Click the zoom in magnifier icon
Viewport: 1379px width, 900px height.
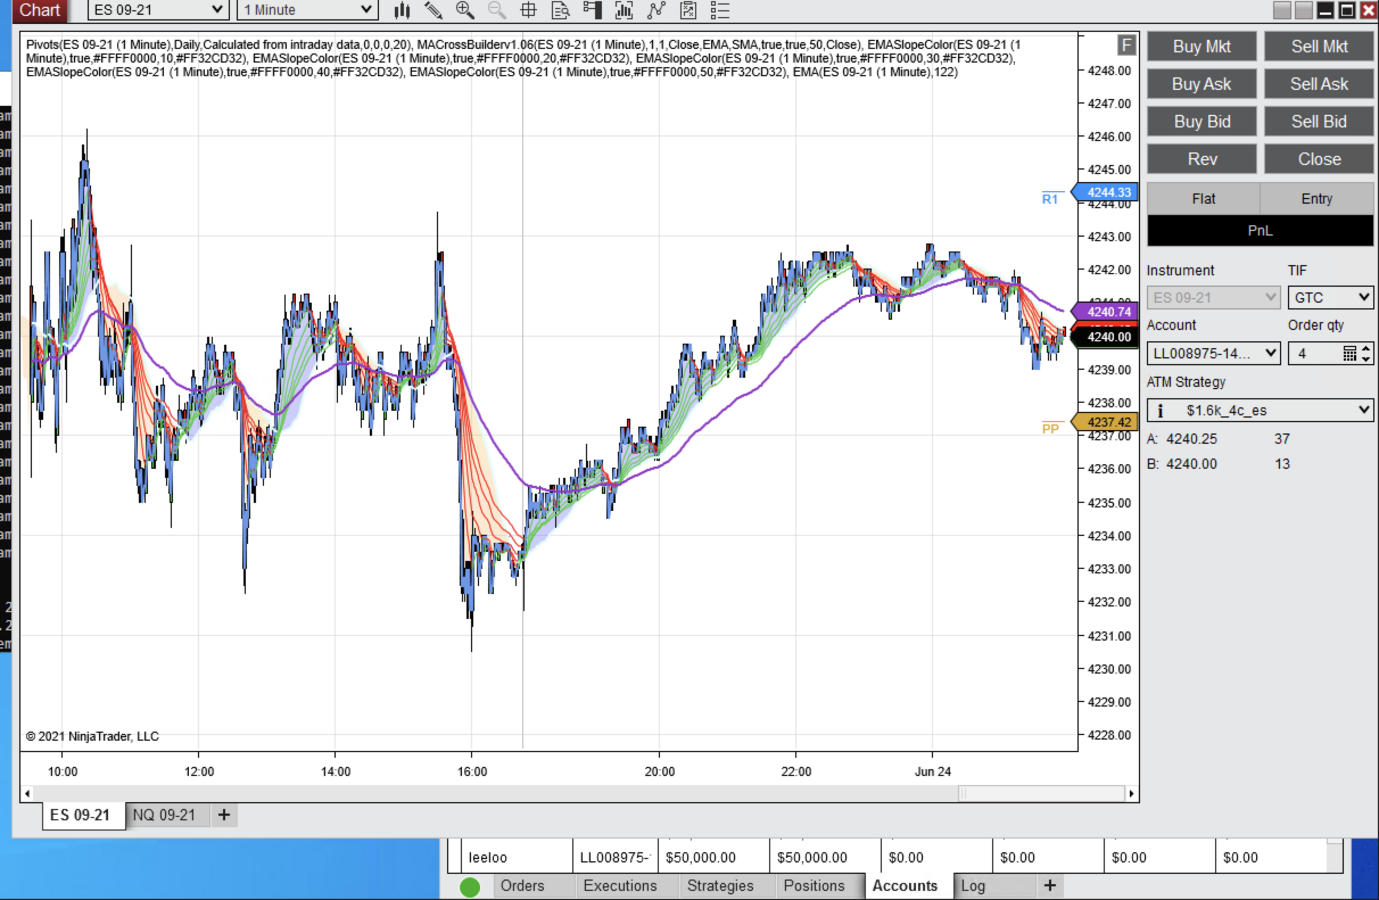[x=465, y=10]
